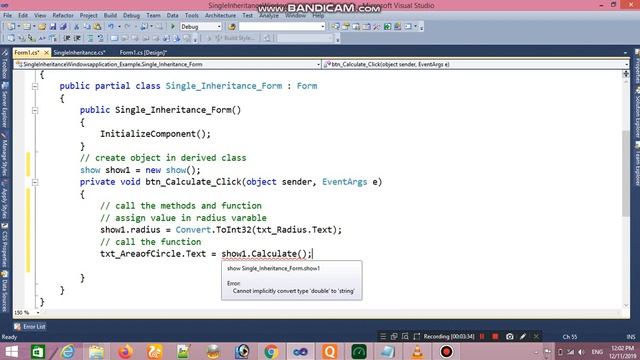This screenshot has width=640, height=360.
Task: Open the Toolbox side panel
Action: (4, 65)
